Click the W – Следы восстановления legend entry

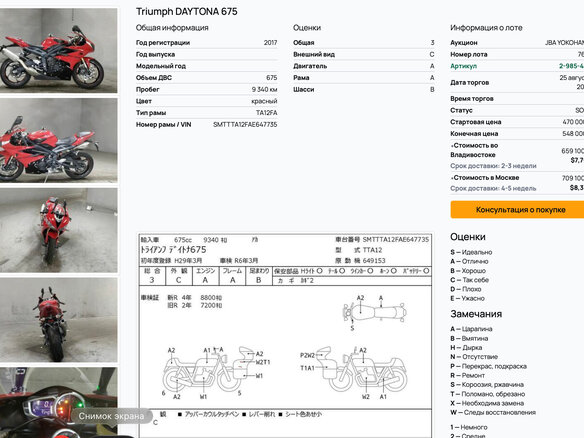tap(493, 412)
